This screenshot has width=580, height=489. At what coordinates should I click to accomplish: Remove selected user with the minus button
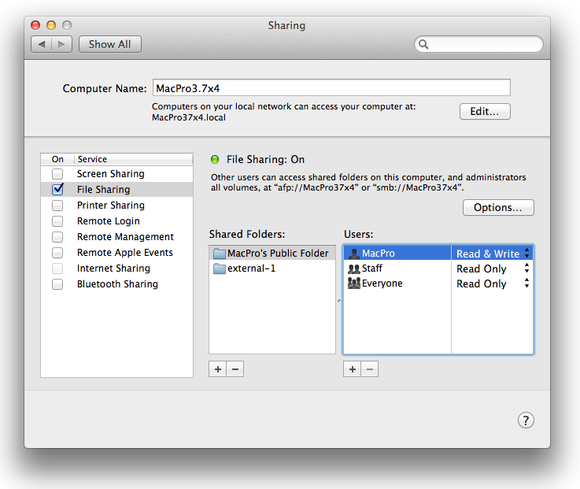370,369
